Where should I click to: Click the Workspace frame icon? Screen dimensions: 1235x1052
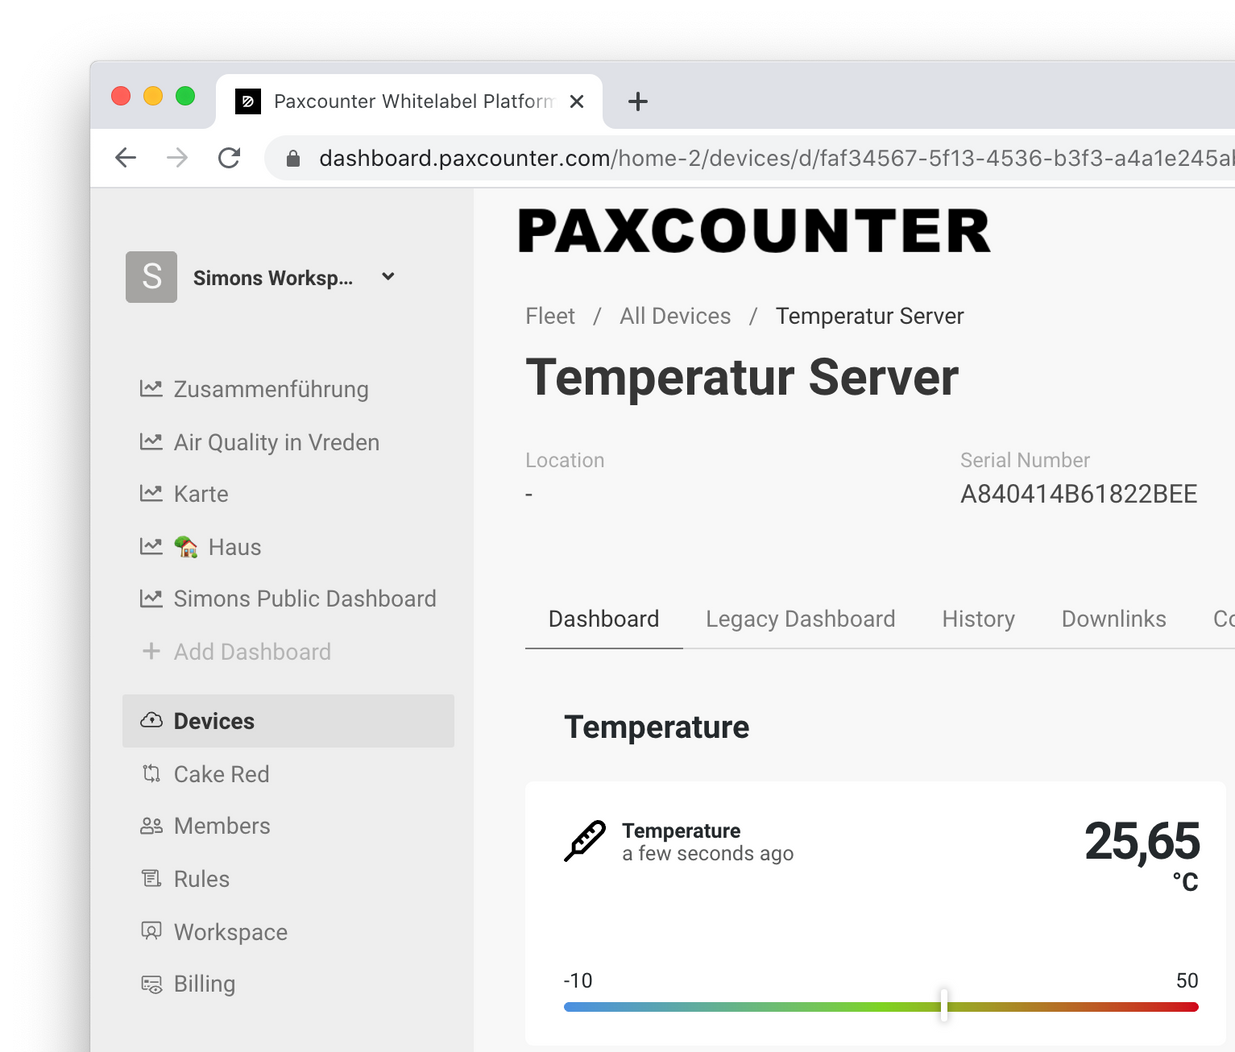[151, 931]
